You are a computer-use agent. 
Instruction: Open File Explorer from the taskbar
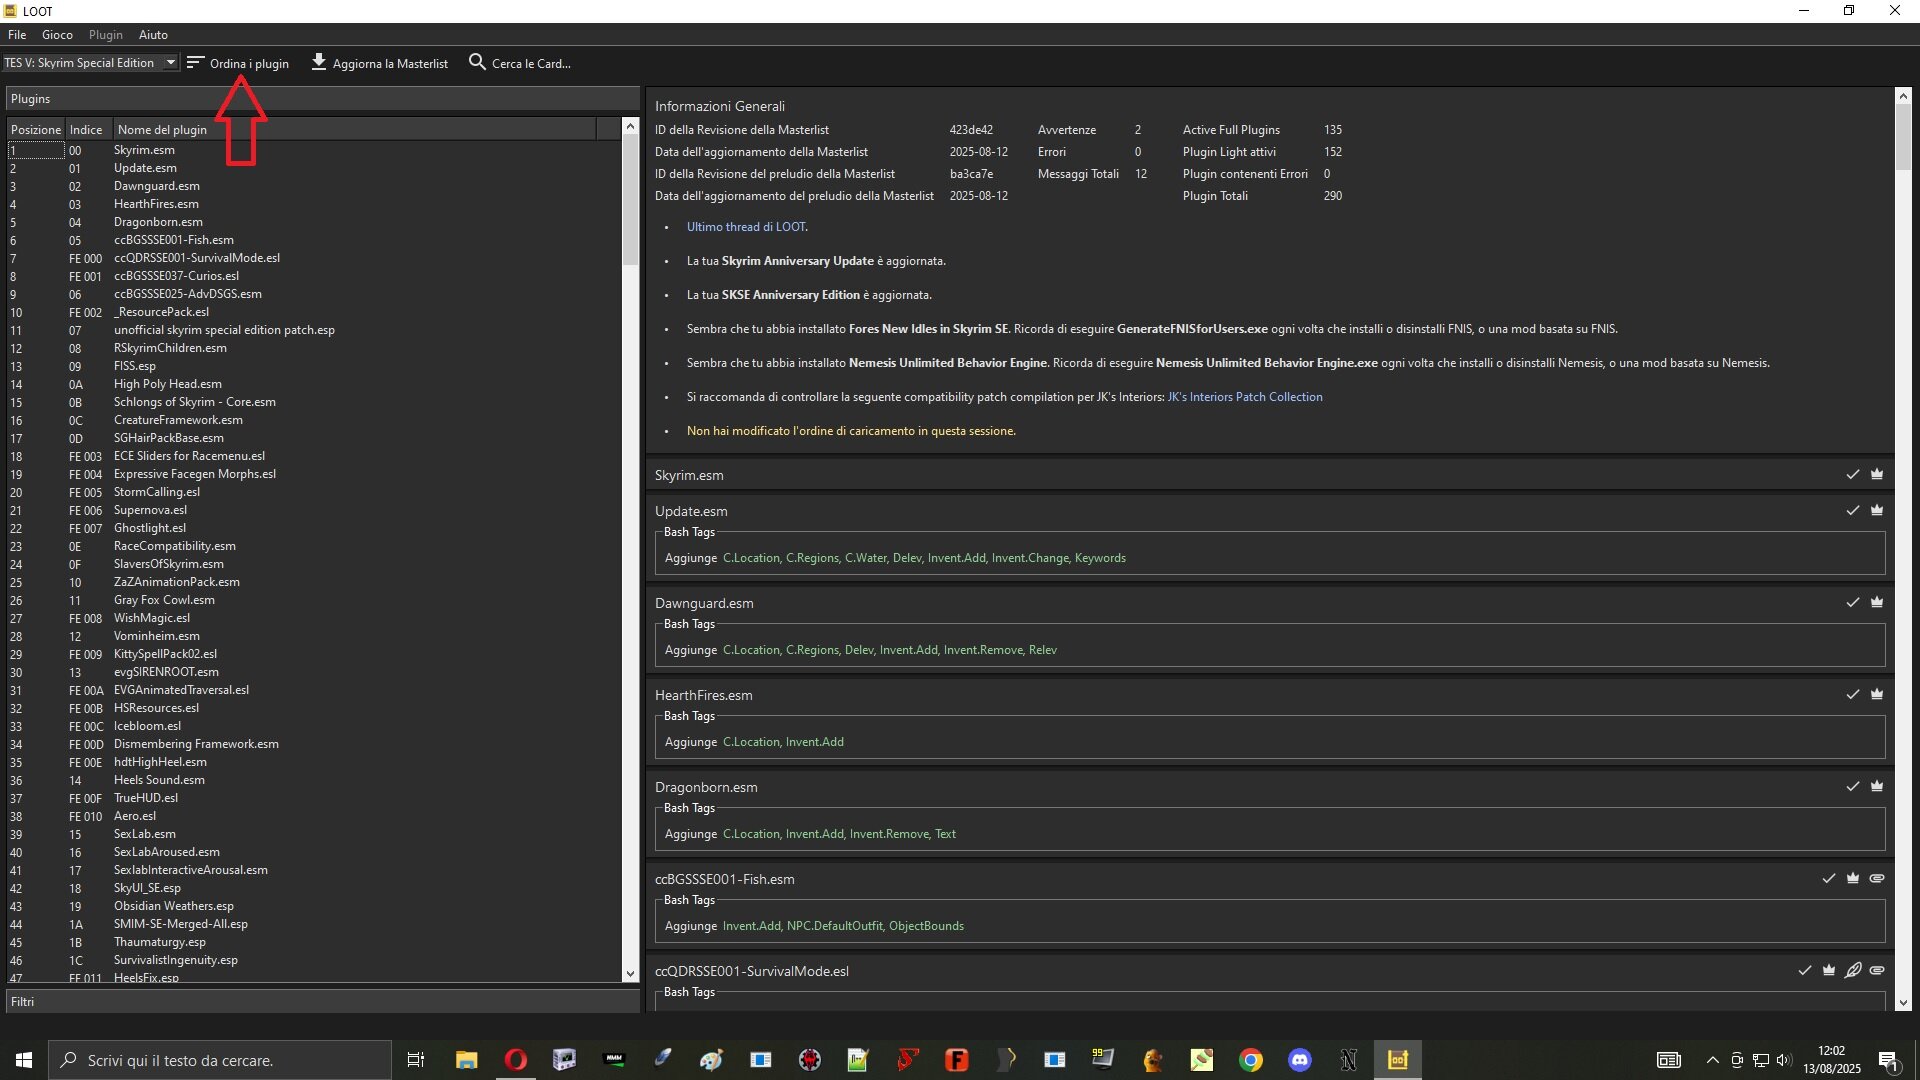tap(467, 1060)
